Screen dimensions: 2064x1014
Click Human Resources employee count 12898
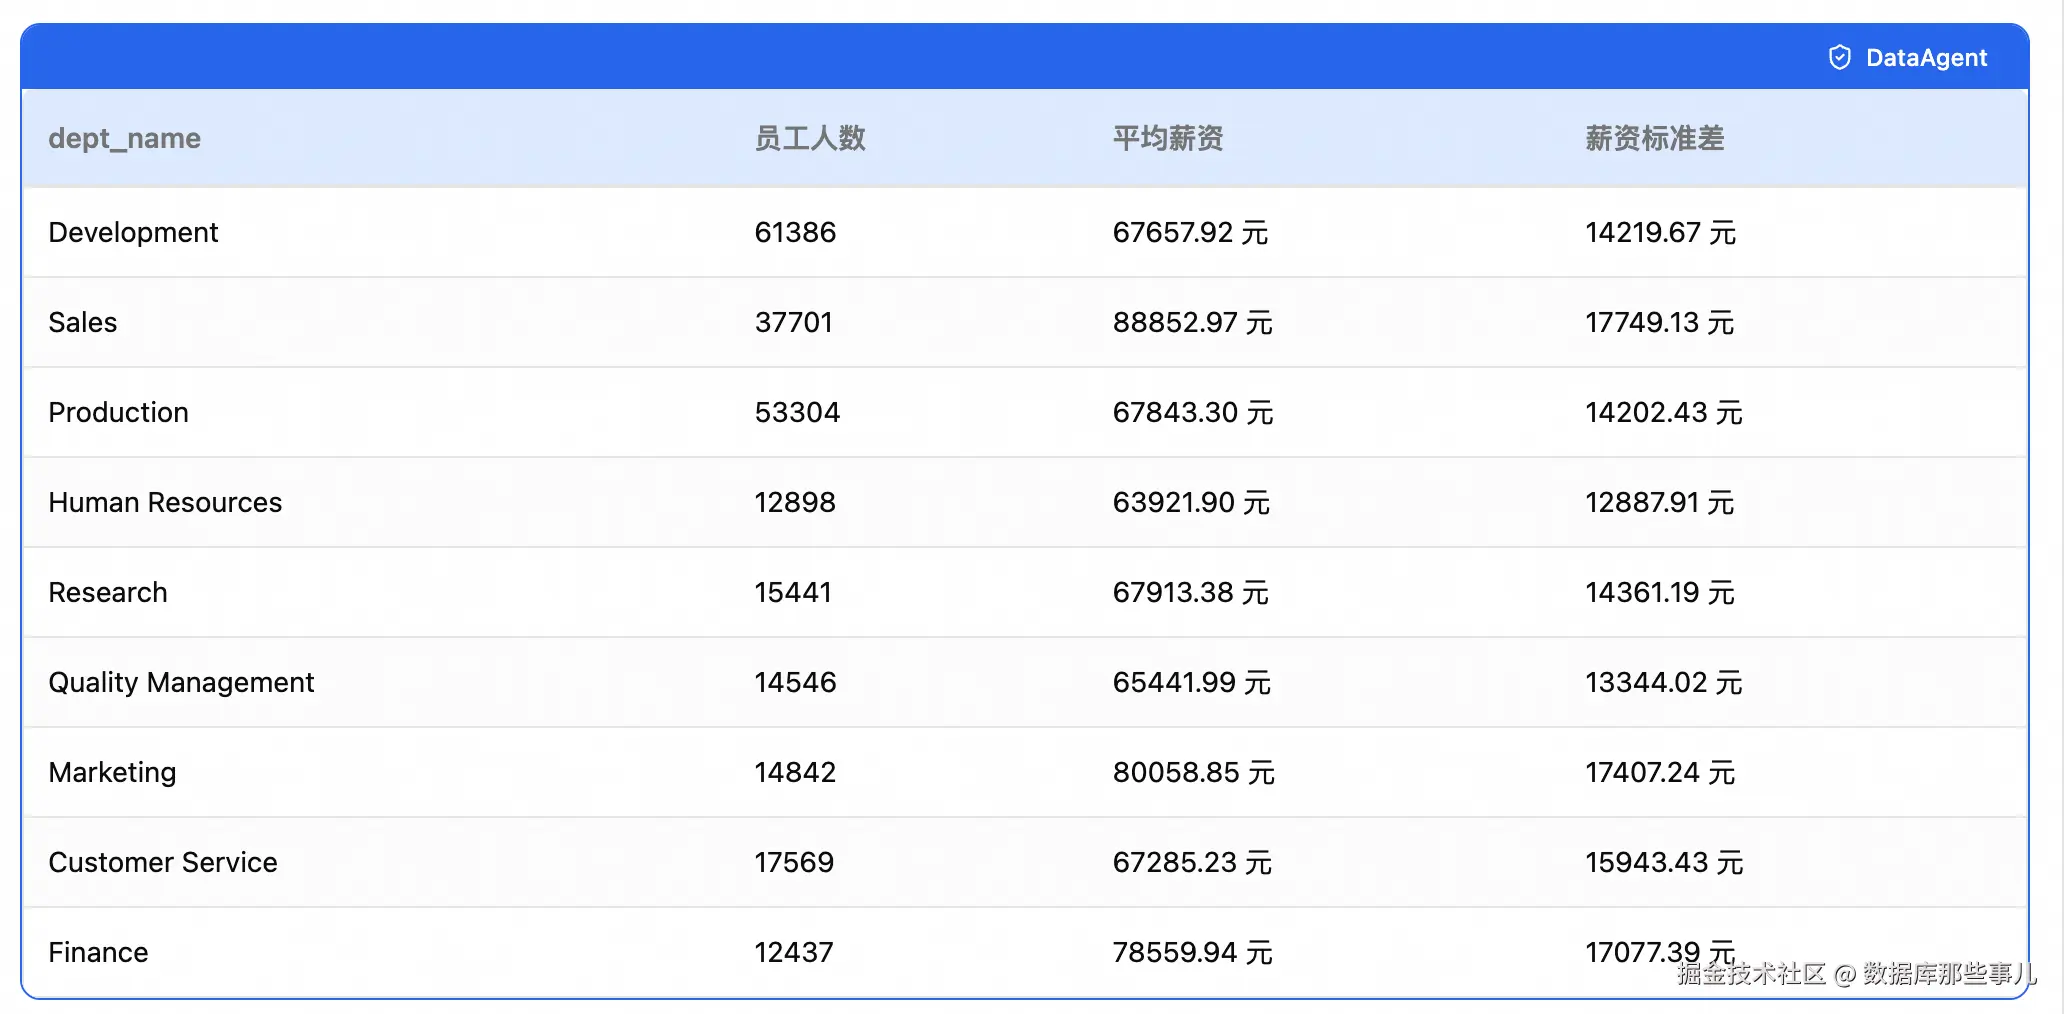pyautogui.click(x=795, y=502)
